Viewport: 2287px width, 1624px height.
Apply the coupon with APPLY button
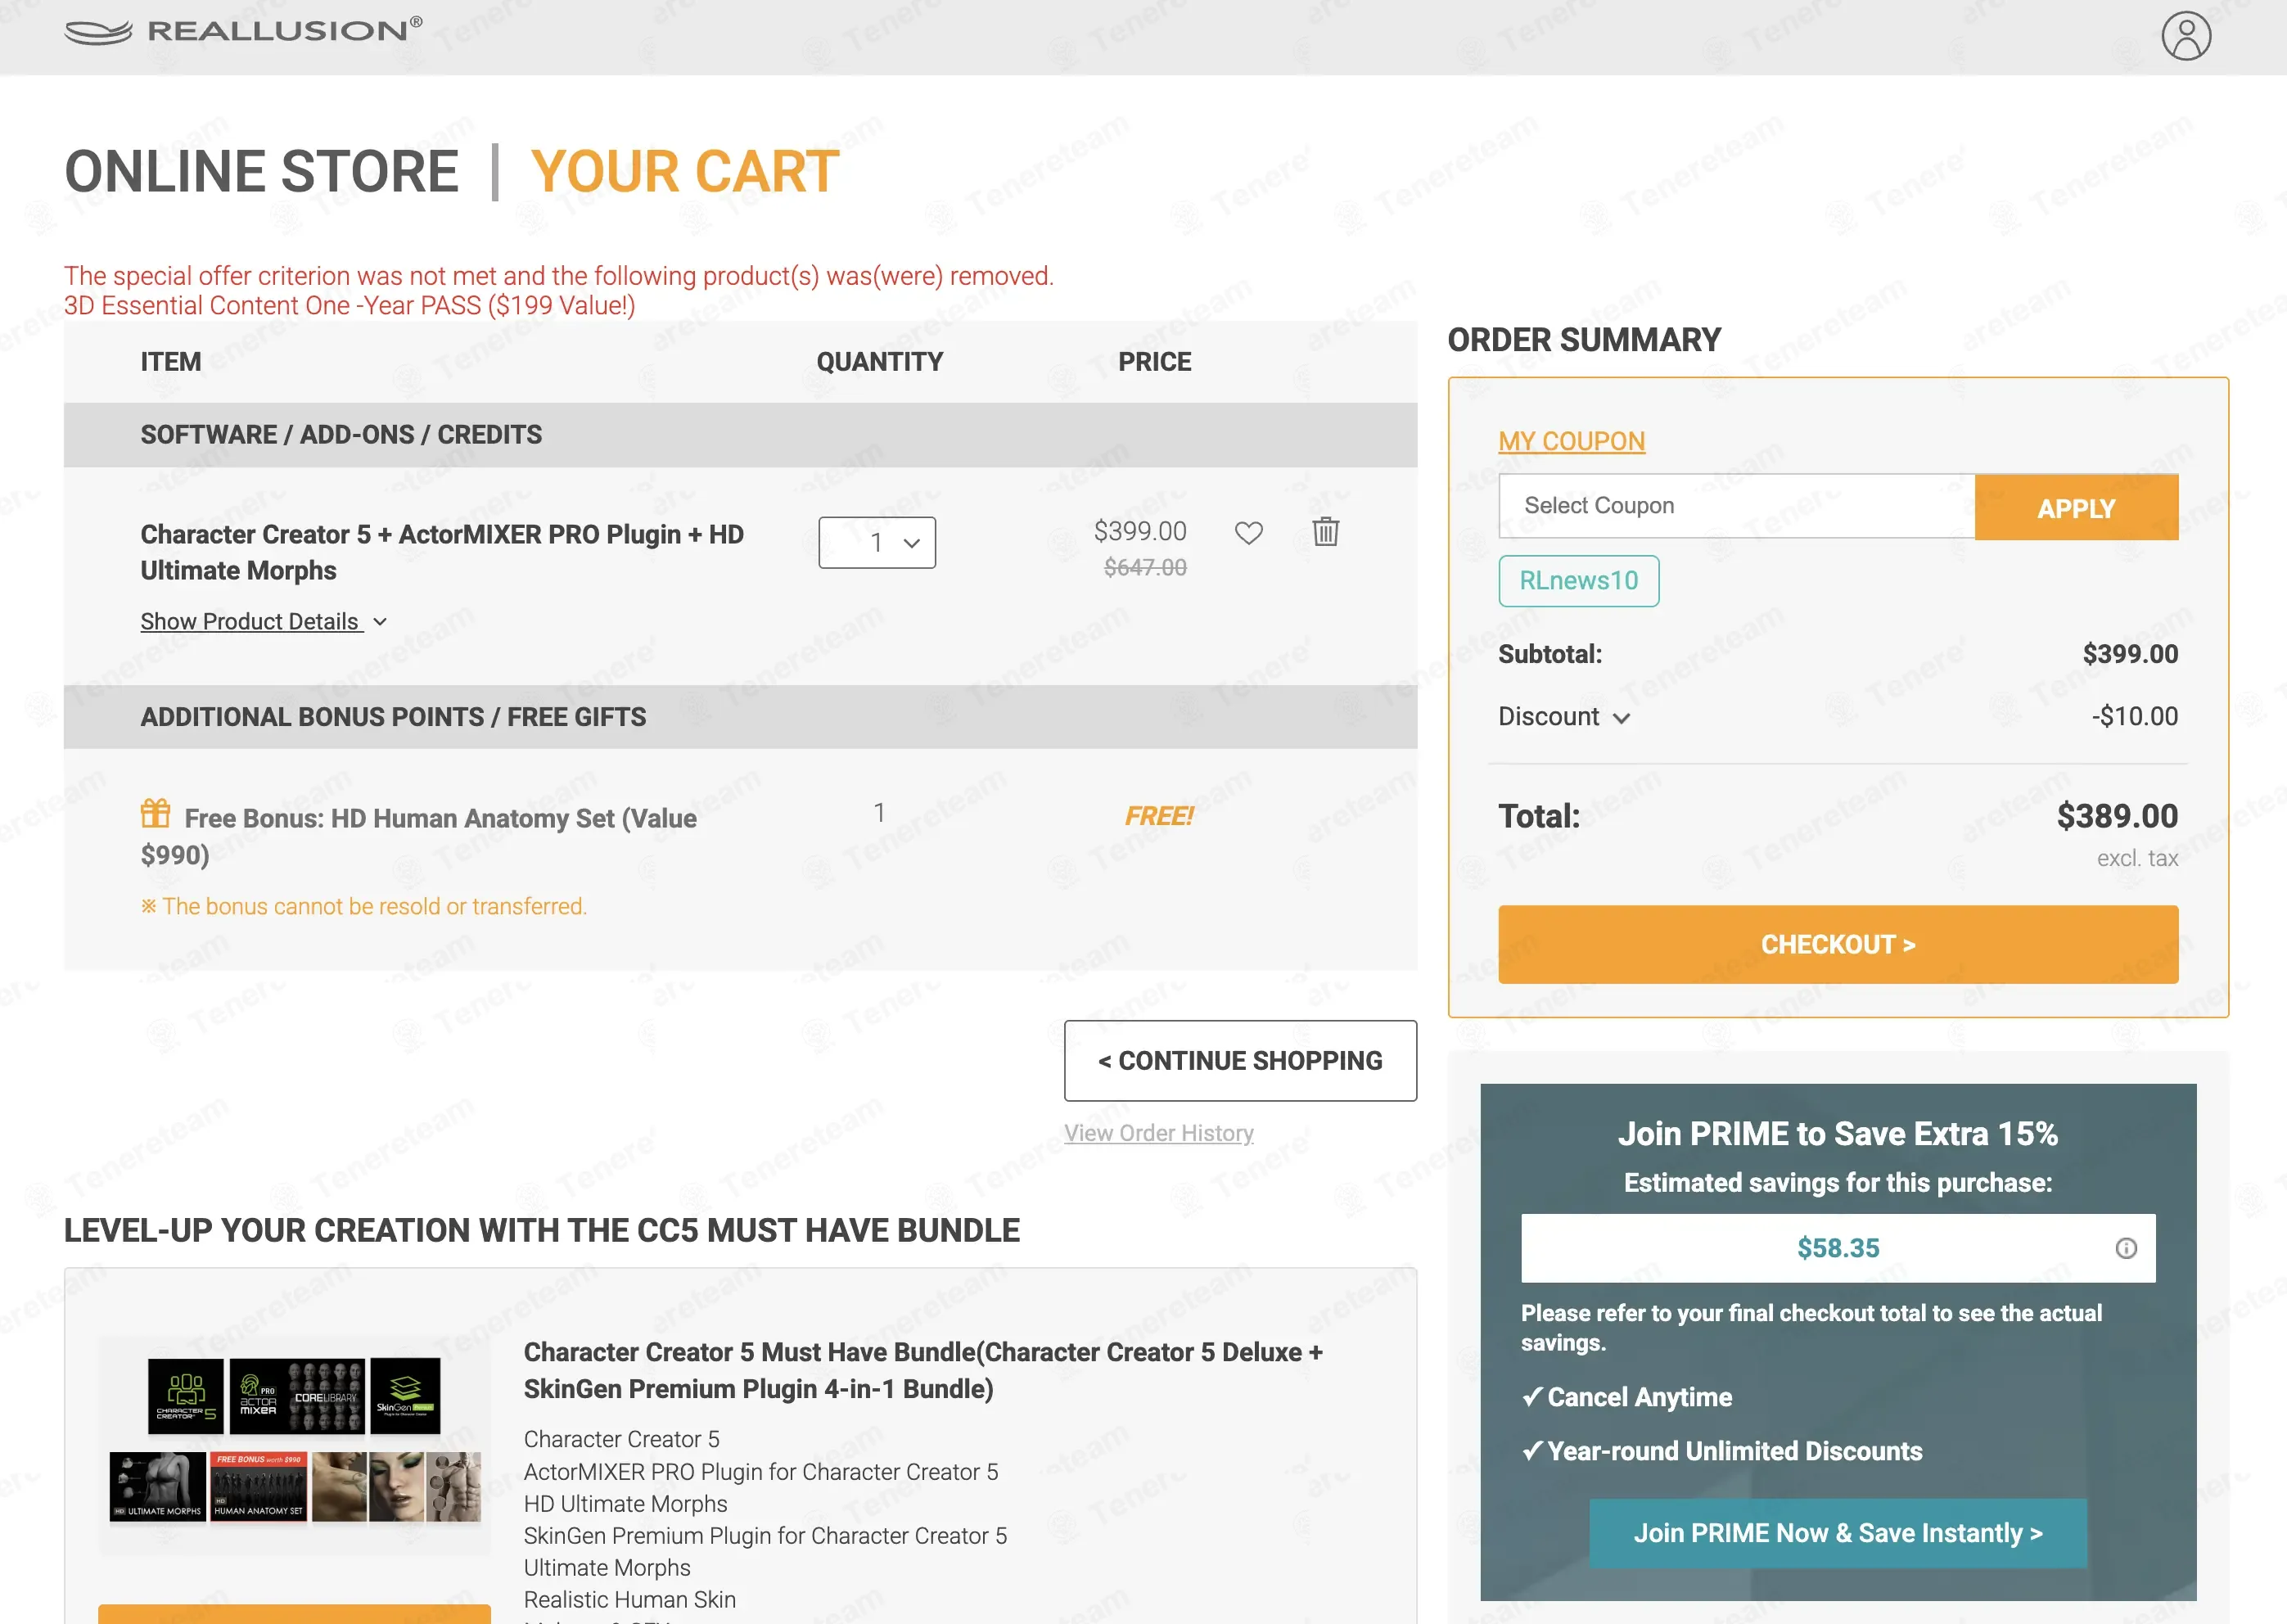pos(2076,507)
